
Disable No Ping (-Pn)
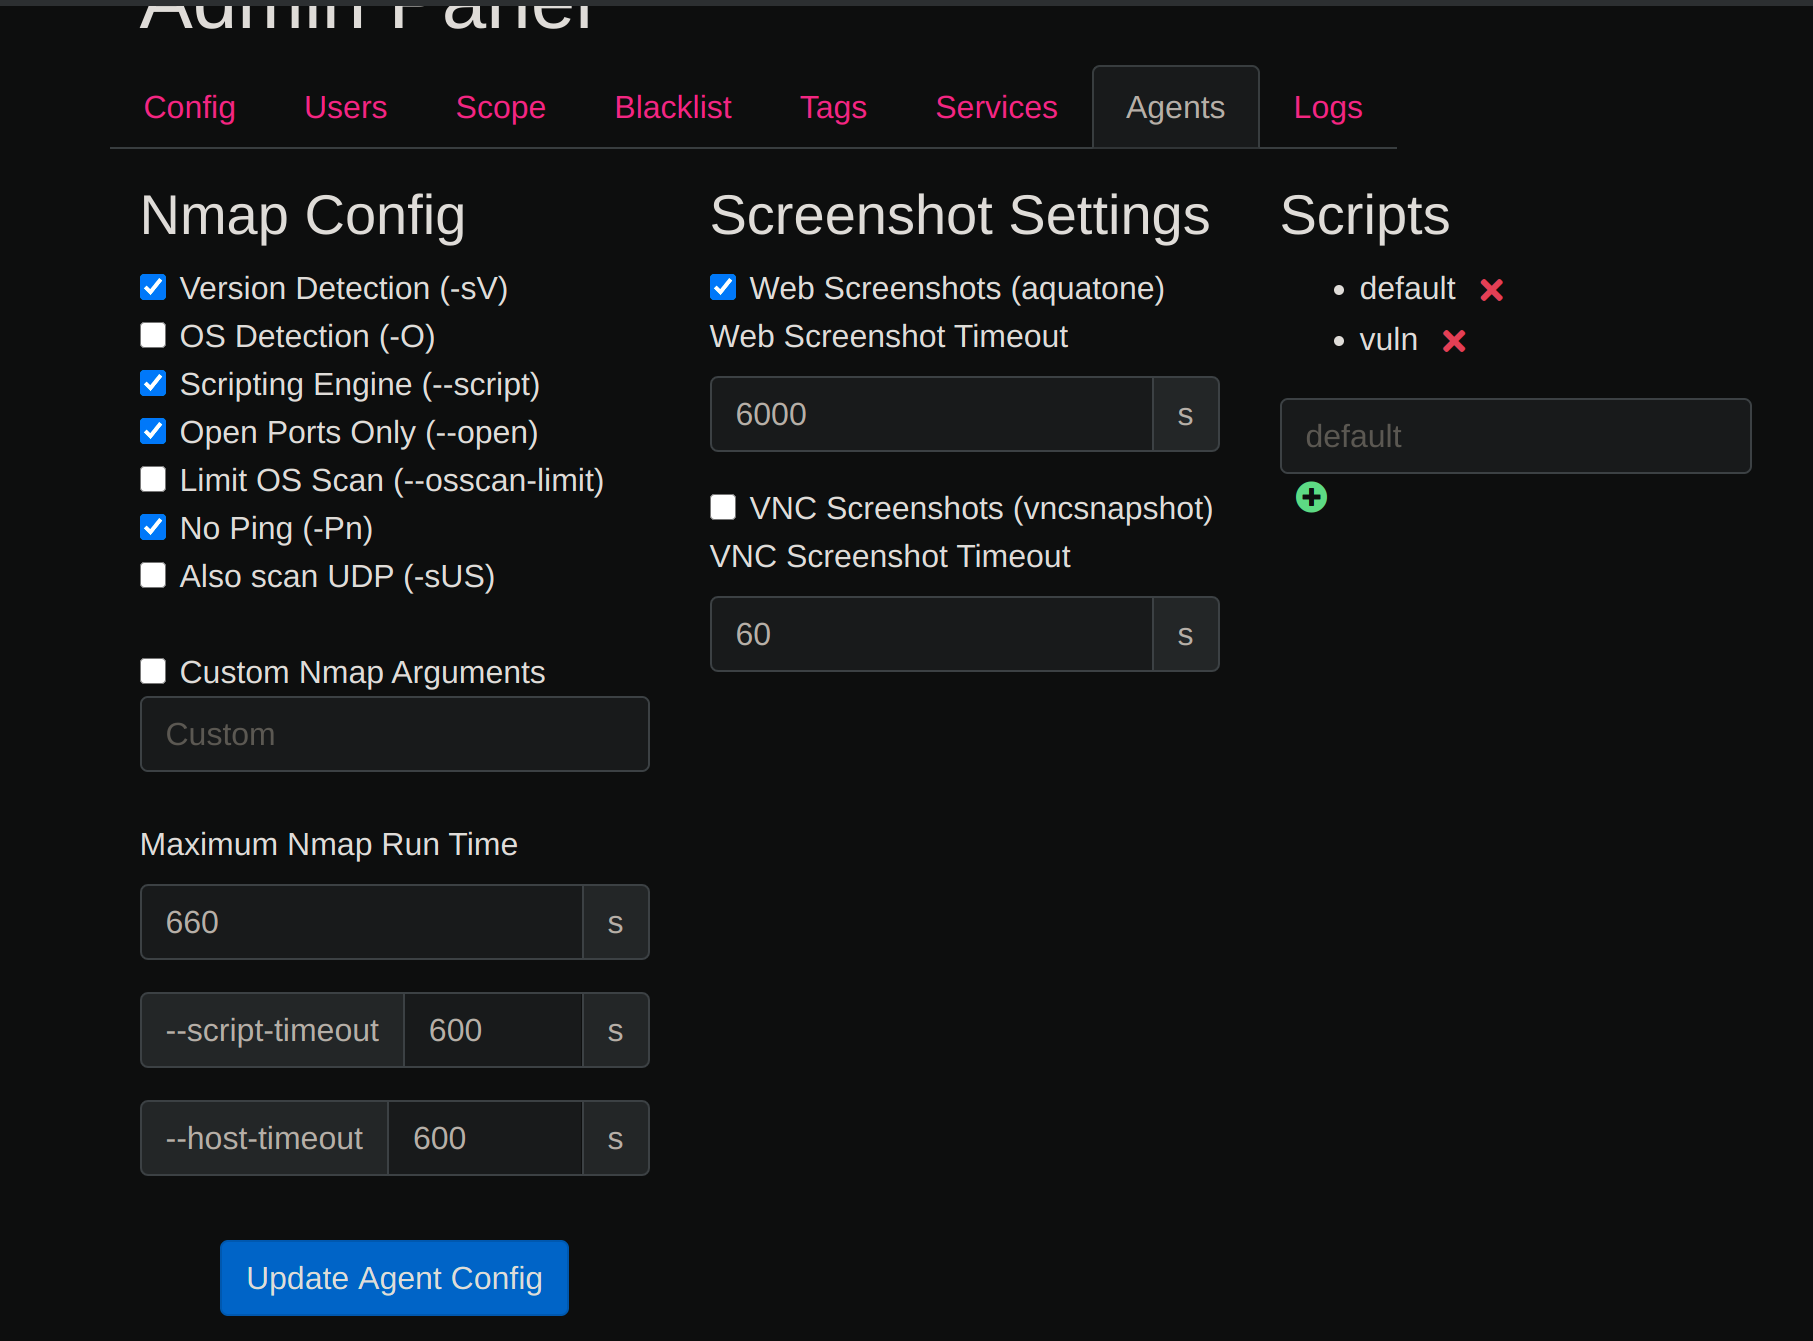pyautogui.click(x=152, y=527)
